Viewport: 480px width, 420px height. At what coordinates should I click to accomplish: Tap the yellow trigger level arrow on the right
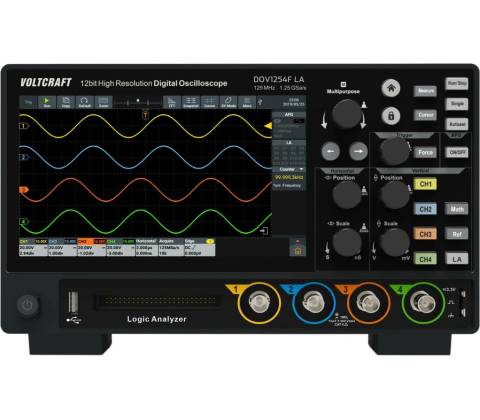(x=268, y=126)
